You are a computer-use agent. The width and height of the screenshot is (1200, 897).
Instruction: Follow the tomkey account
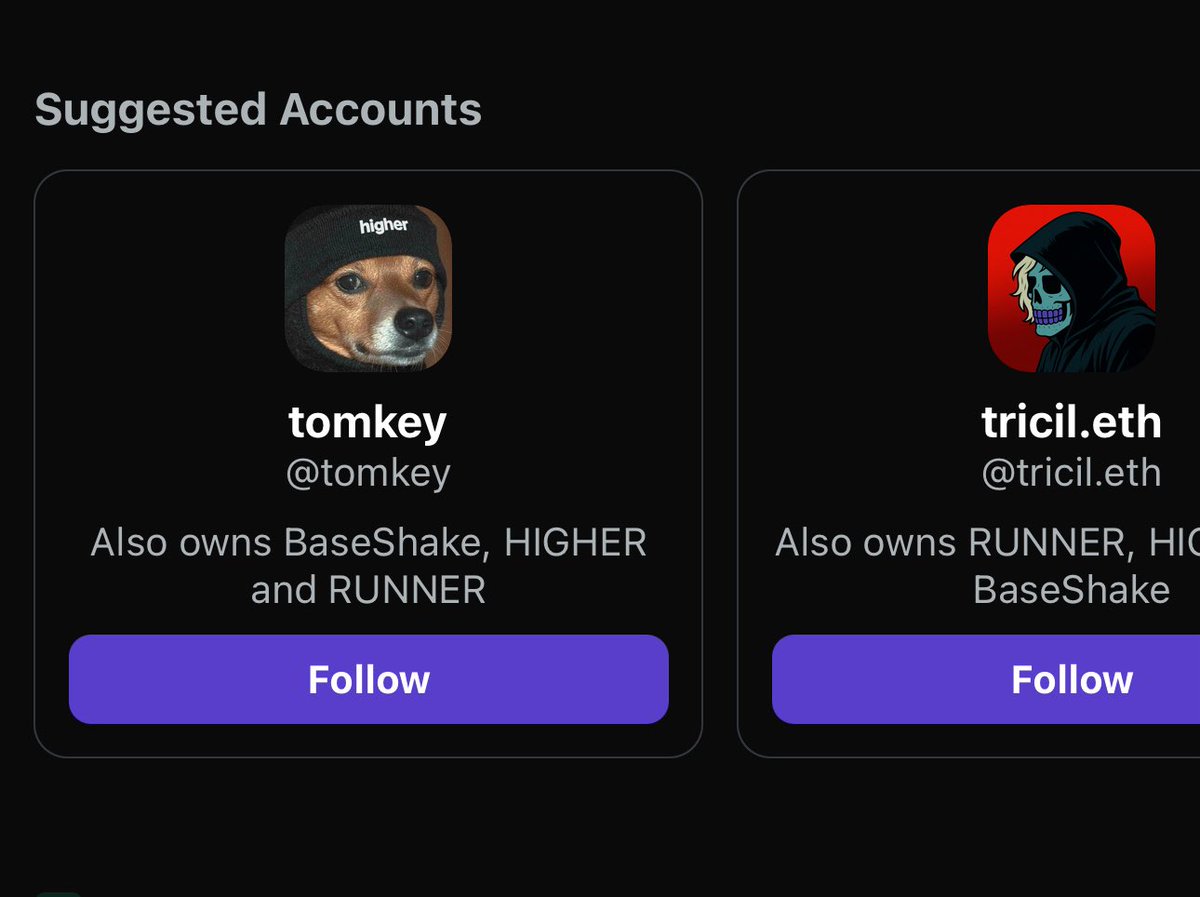pyautogui.click(x=368, y=679)
